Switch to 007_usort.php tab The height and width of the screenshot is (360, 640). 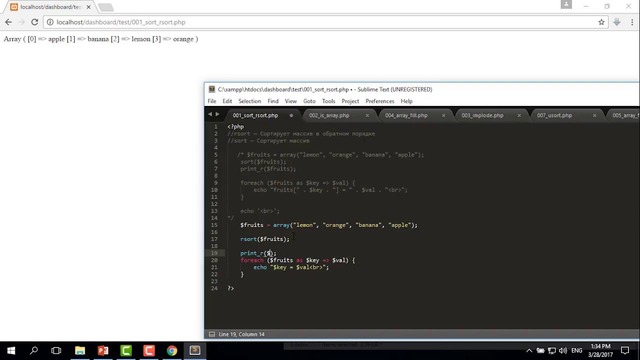point(554,116)
